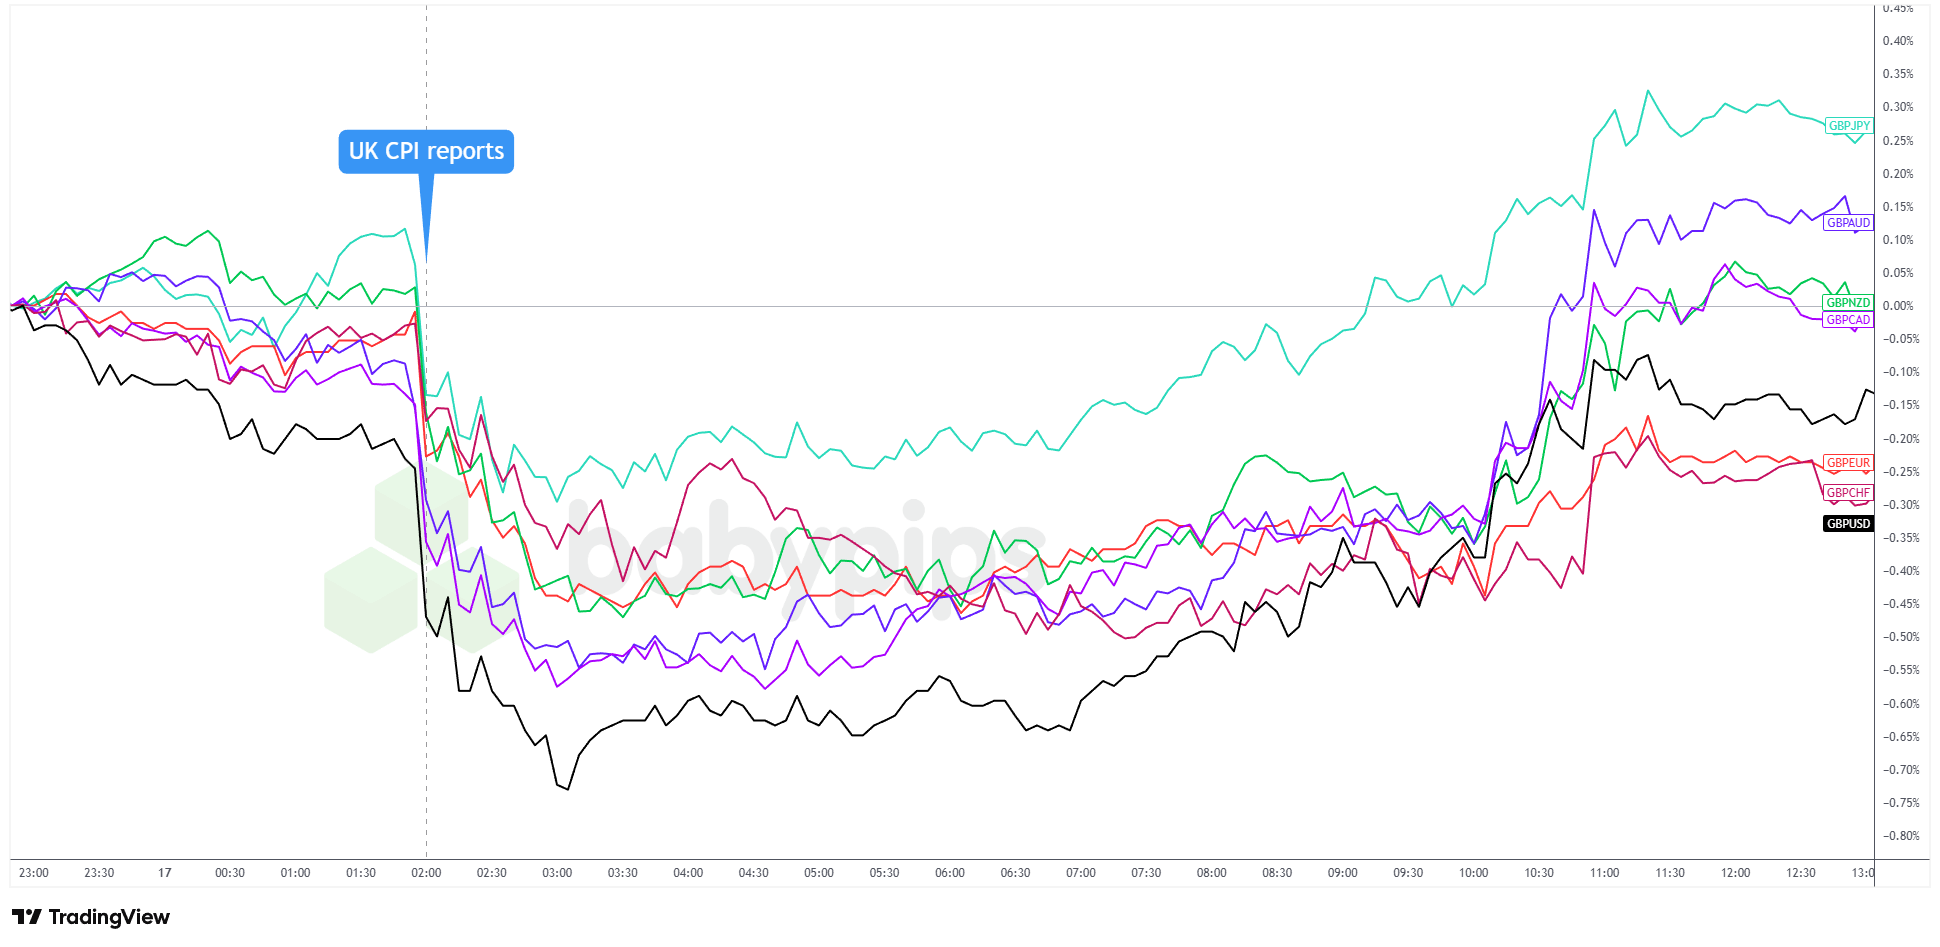Click the 07:00 time axis label

(1081, 873)
